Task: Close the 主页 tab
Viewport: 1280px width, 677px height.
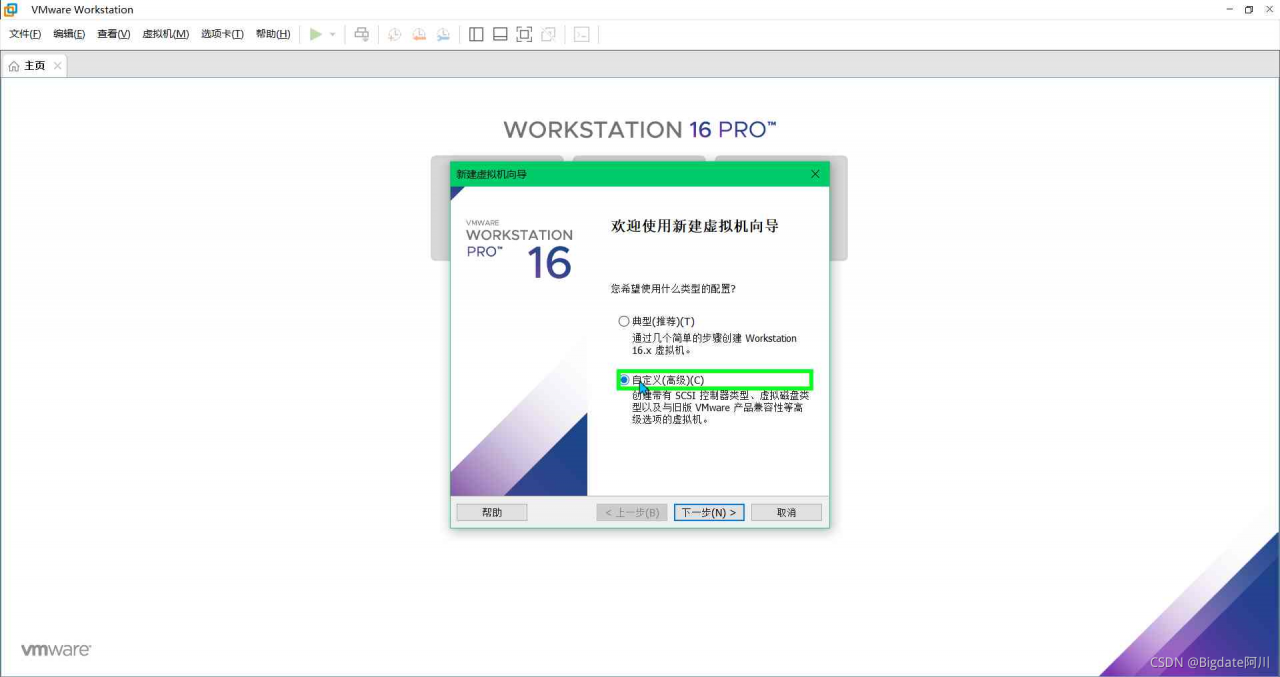Action: (58, 66)
